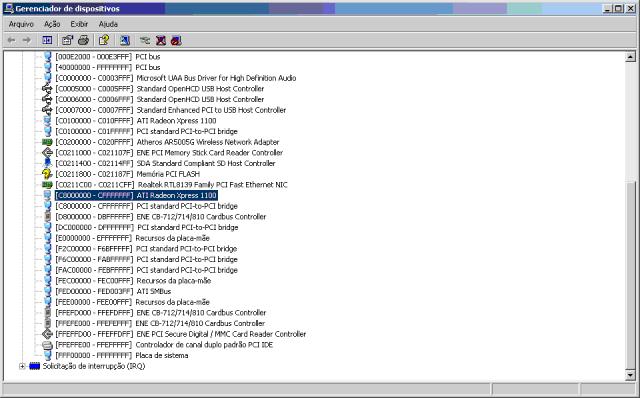640x398 pixels.
Task: Select [C8000000 - CFFFFFFF] PCI standard PCI-to-PCI bridge
Action: [x=146, y=206]
